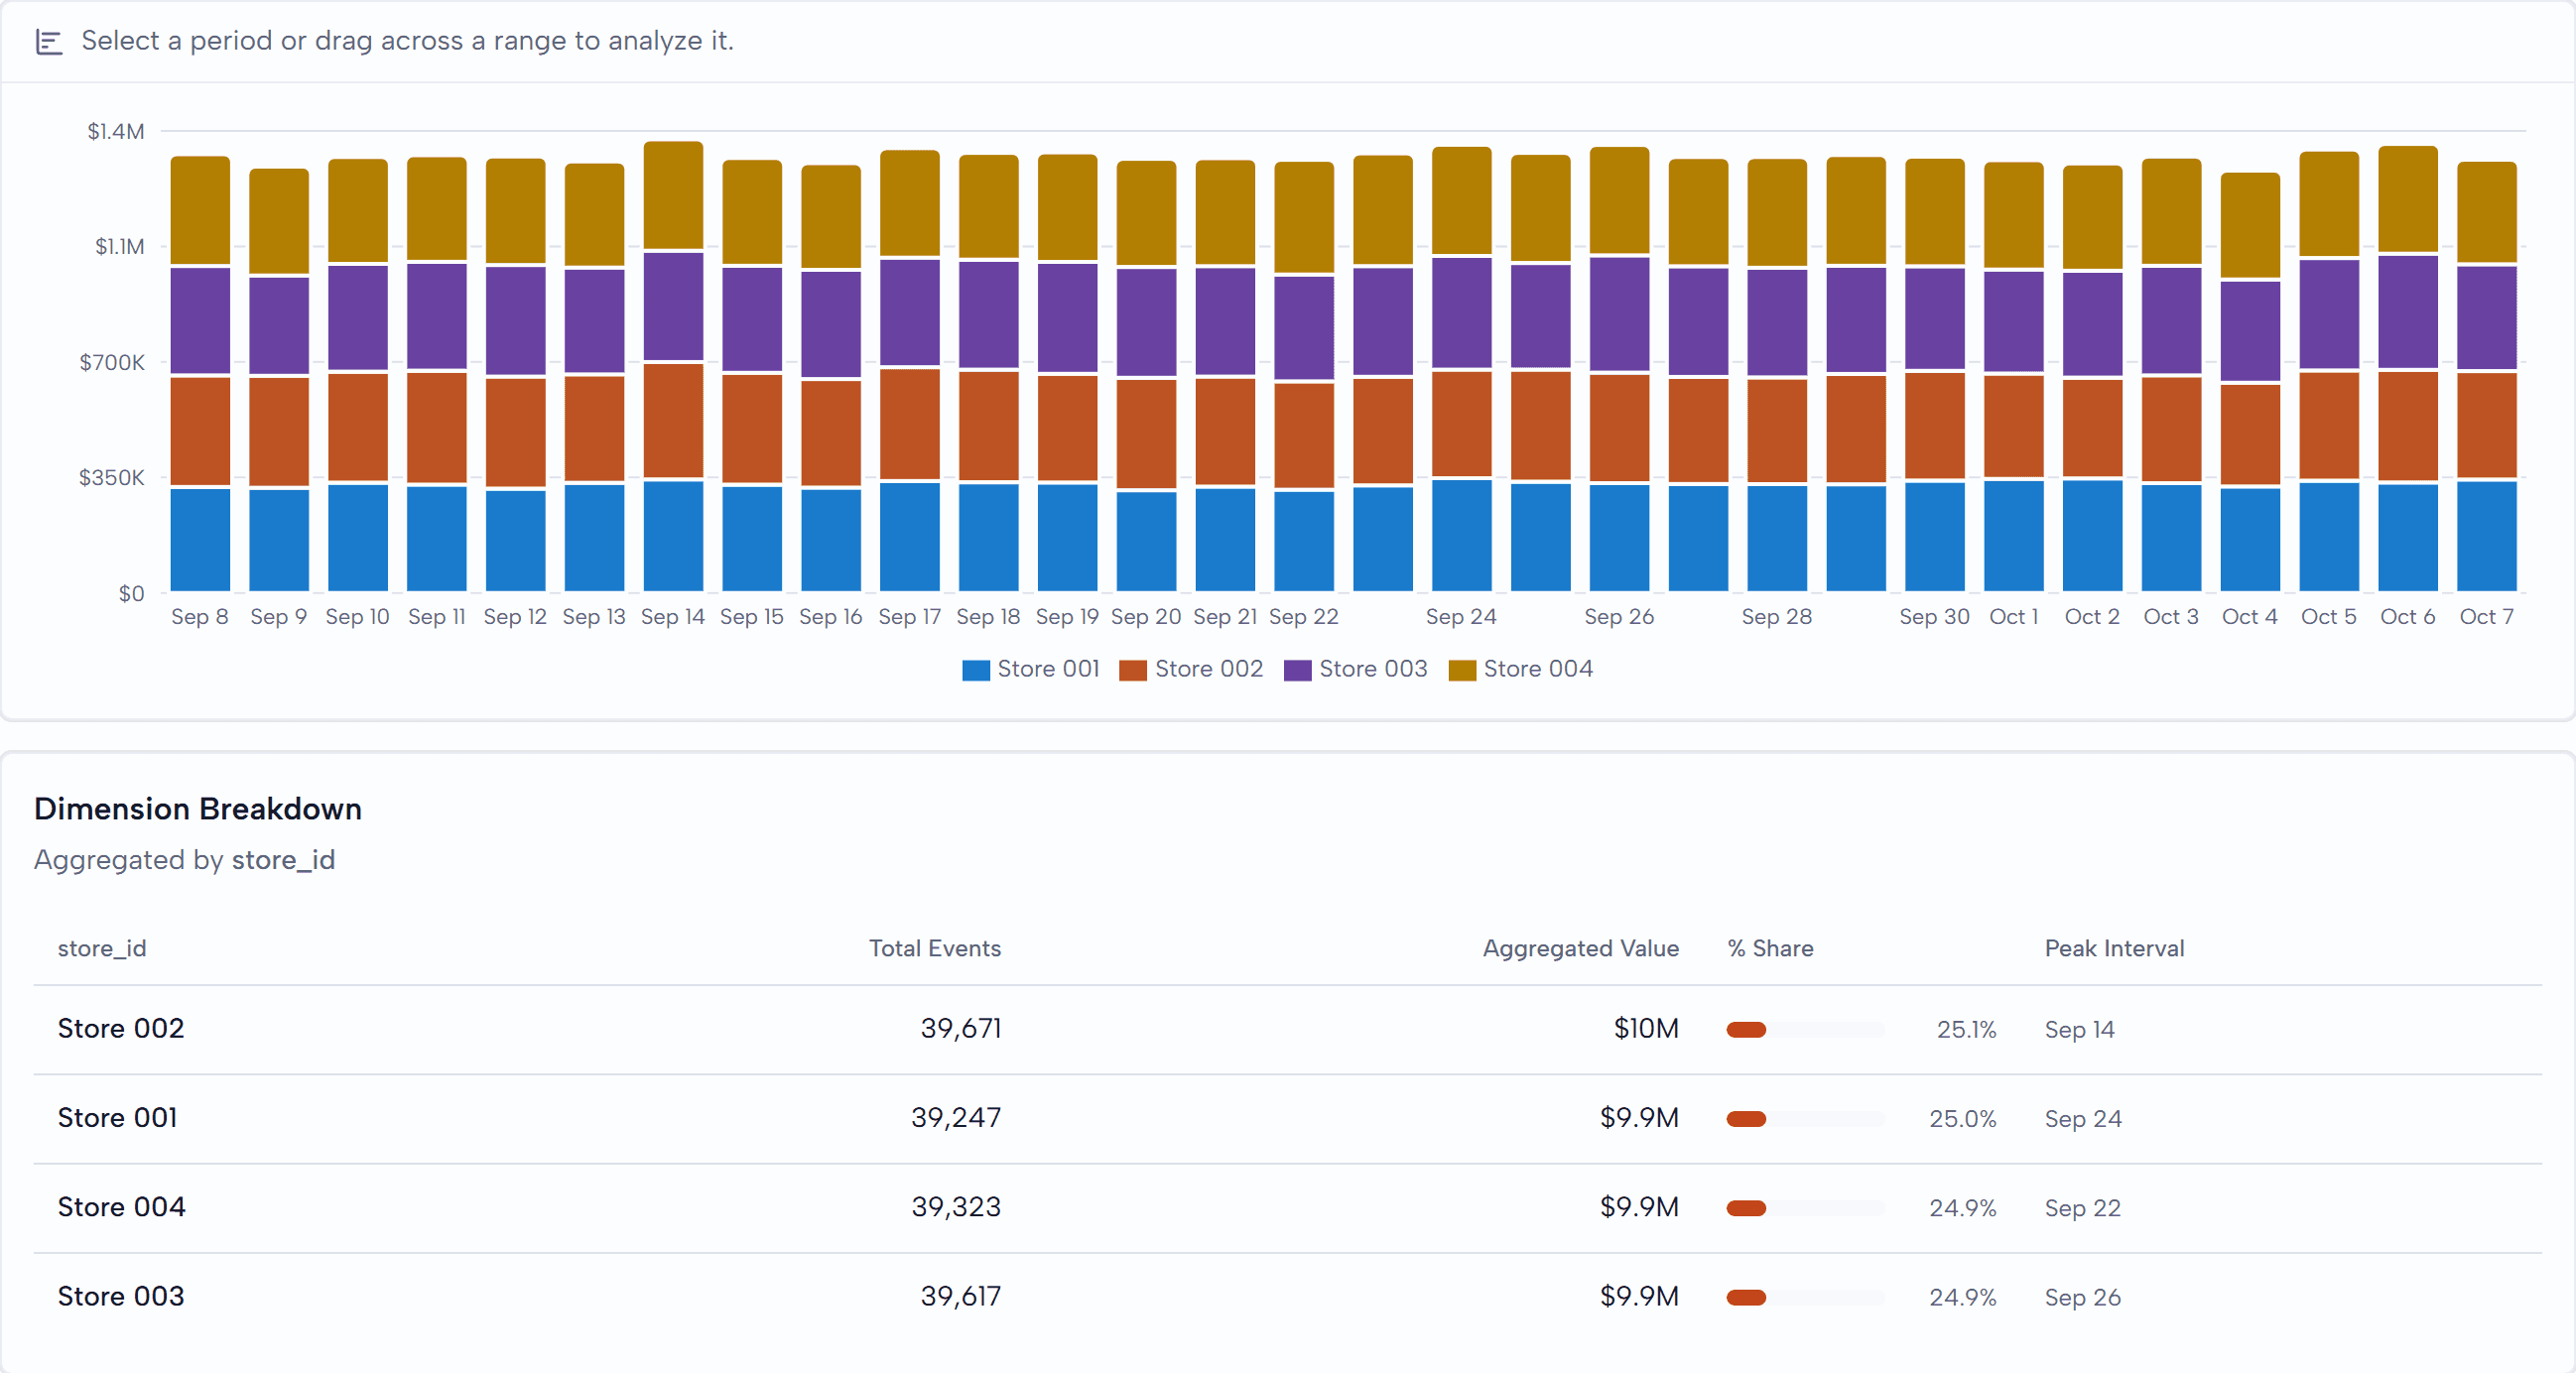Select the Oct 7 bar in chart
Image resolution: width=2576 pixels, height=1373 pixels.
click(2486, 376)
